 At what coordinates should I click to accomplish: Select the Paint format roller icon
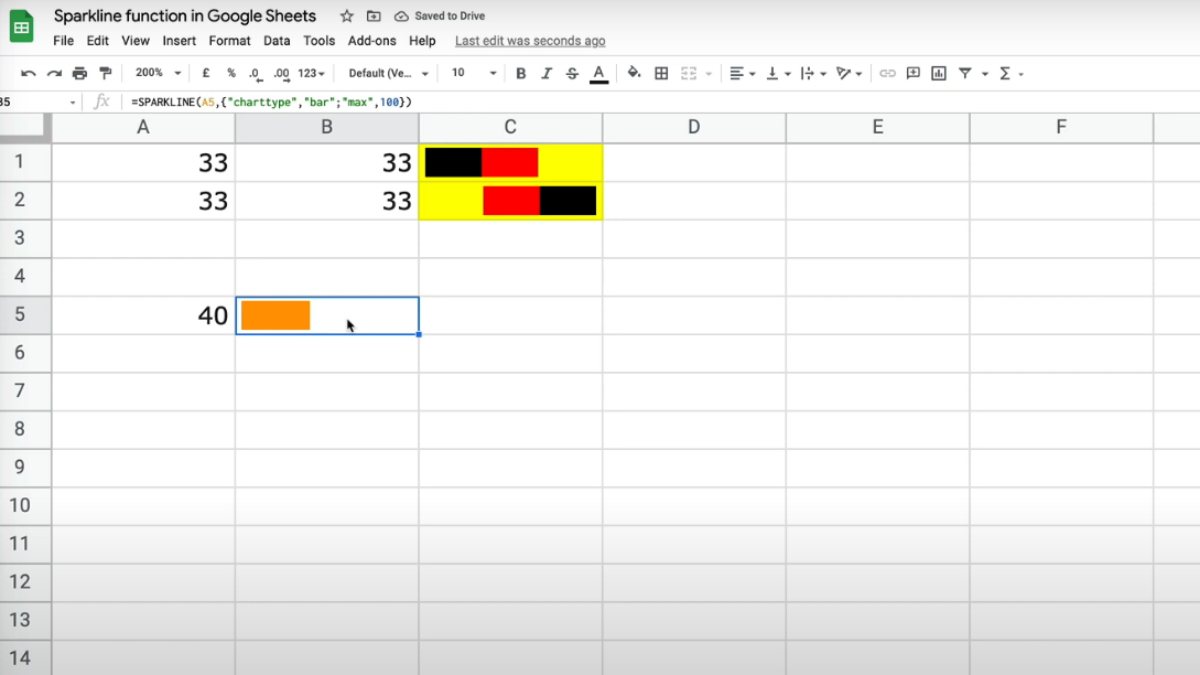click(106, 73)
